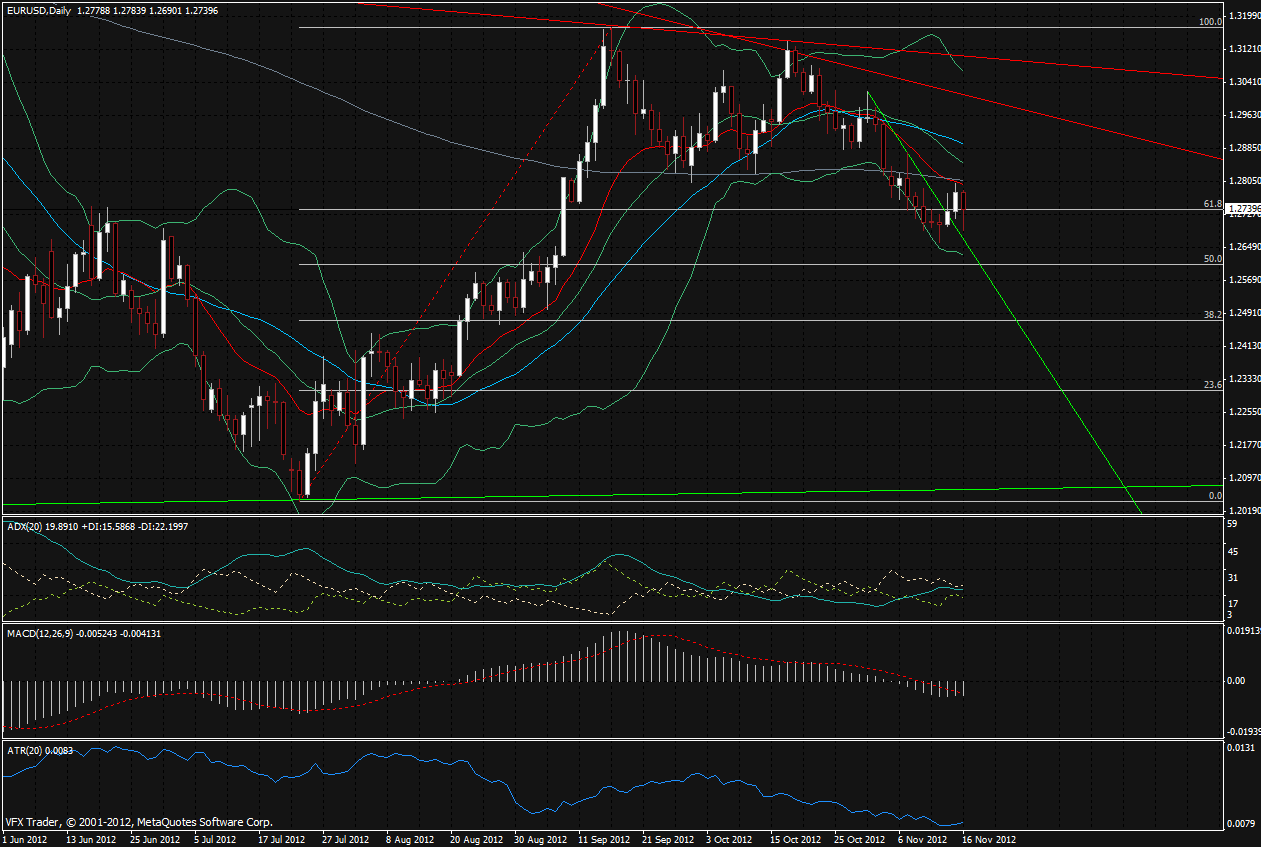Click the 0.0 Fibonacci level label
The height and width of the screenshot is (847, 1261).
pos(1215,495)
